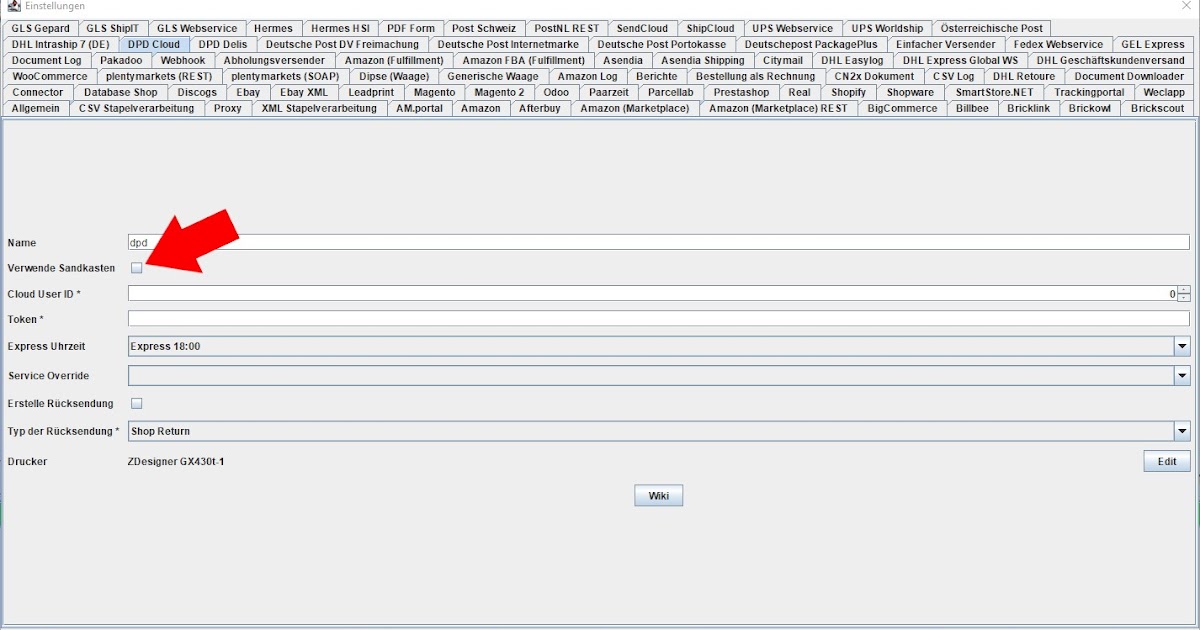Open the Database Shop tab
The width and height of the screenshot is (1200, 630).
click(x=121, y=92)
